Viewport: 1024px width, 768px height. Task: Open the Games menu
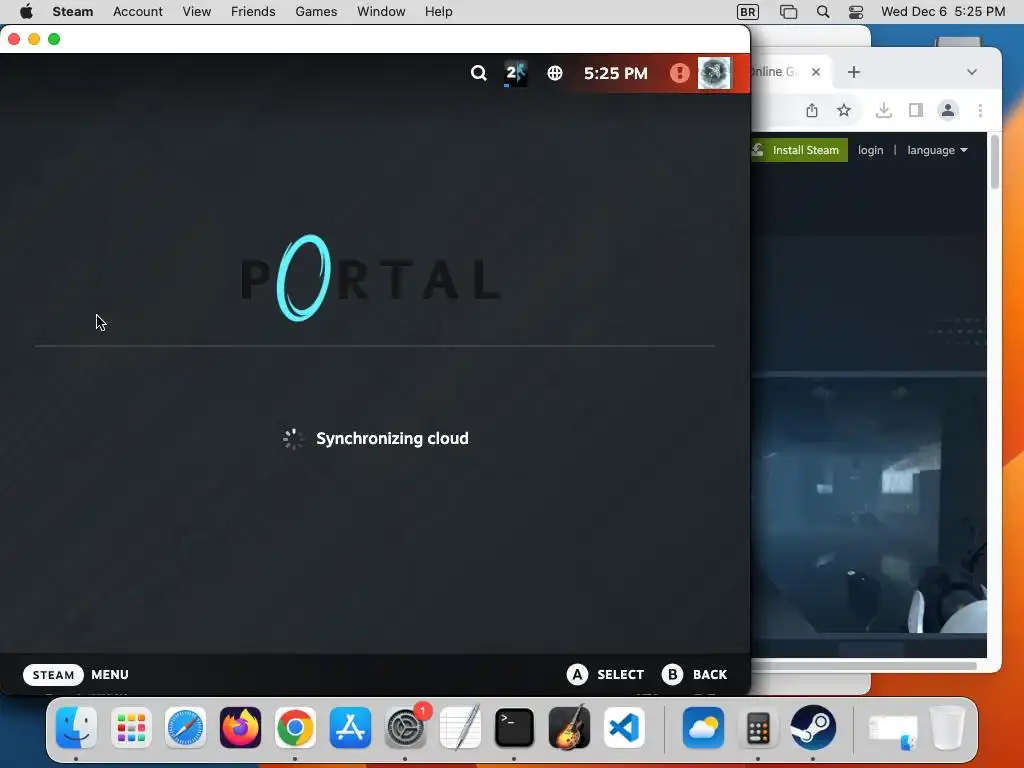[x=316, y=12]
